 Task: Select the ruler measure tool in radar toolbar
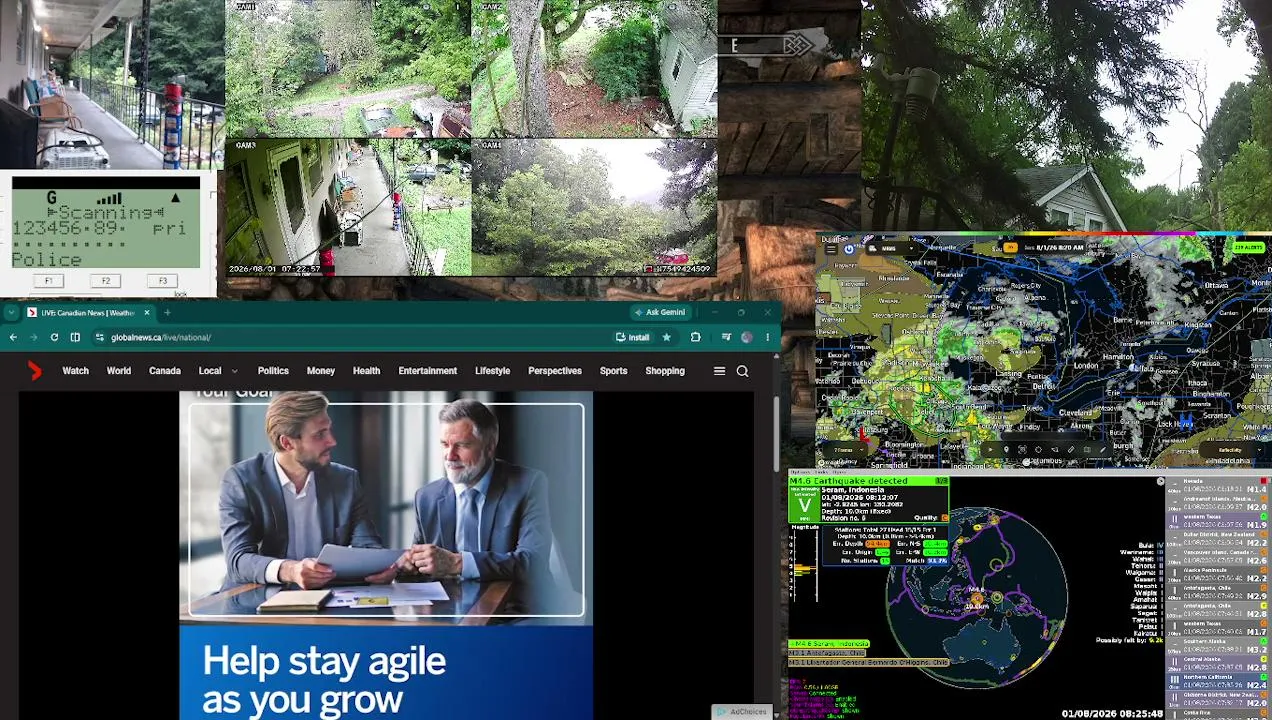coord(1071,450)
